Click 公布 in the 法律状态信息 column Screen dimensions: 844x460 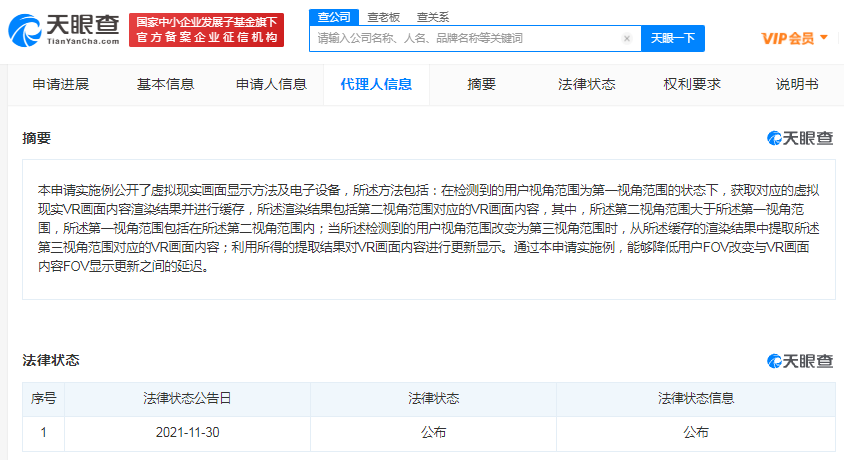click(x=696, y=433)
